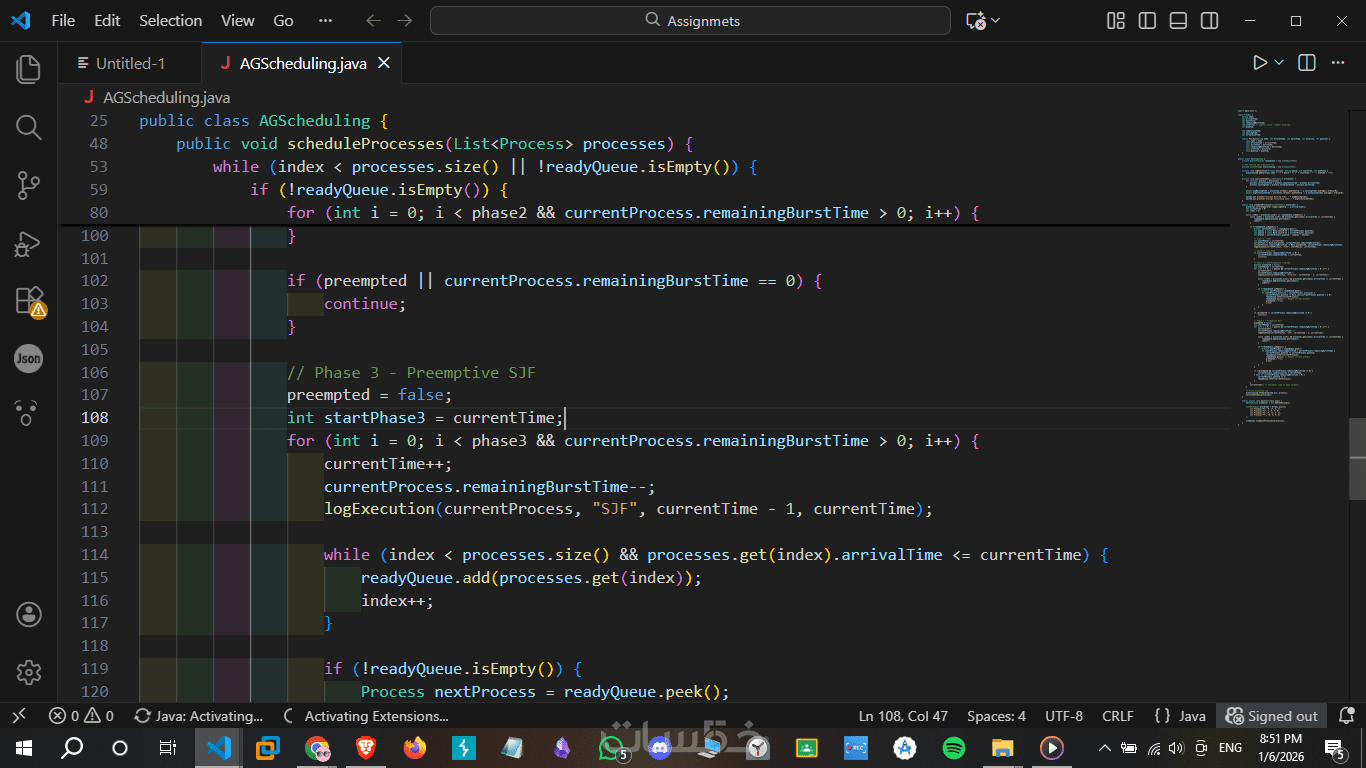Open the Run and Debug view
Viewport: 1366px width, 768px height.
point(28,243)
